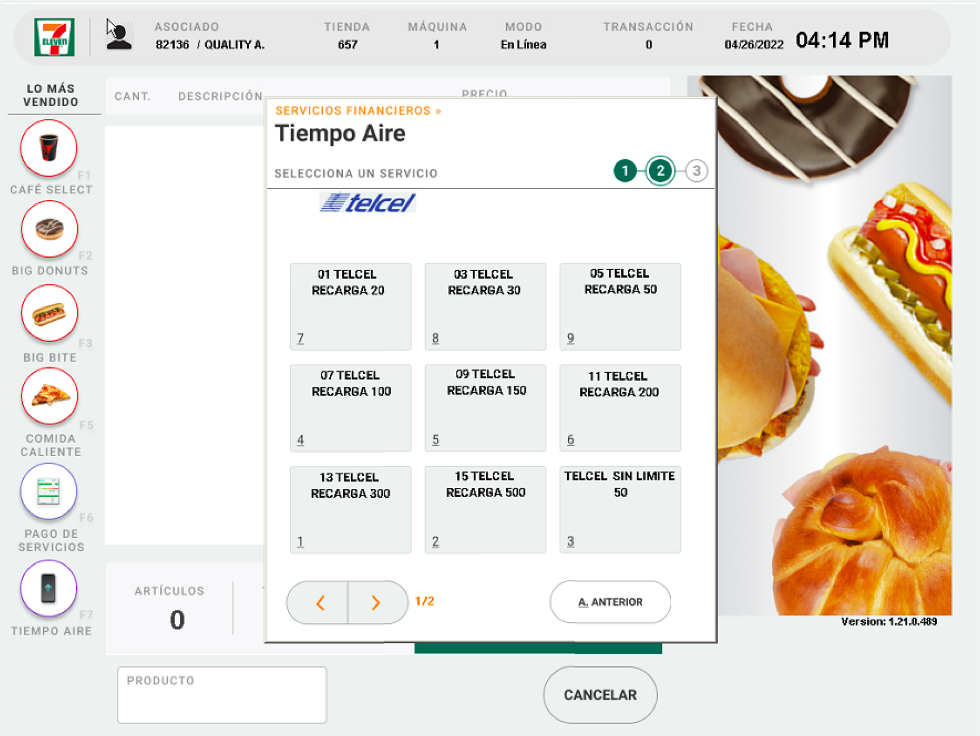Image resolution: width=980 pixels, height=736 pixels.
Task: Go to step 1 of the wizard
Action: [625, 171]
